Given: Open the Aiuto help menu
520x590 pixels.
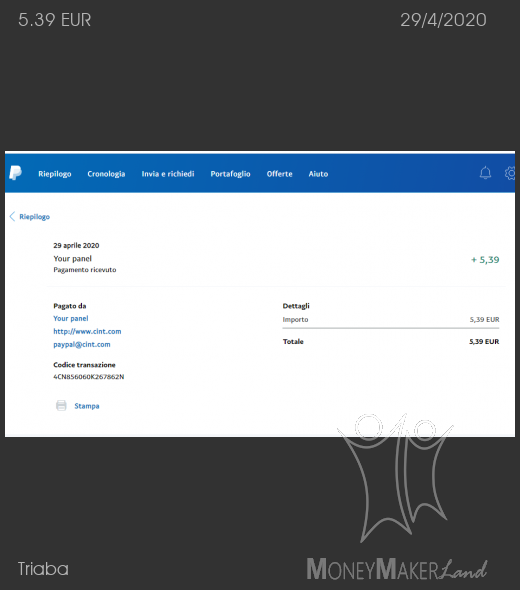Looking at the screenshot, I should [x=318, y=174].
